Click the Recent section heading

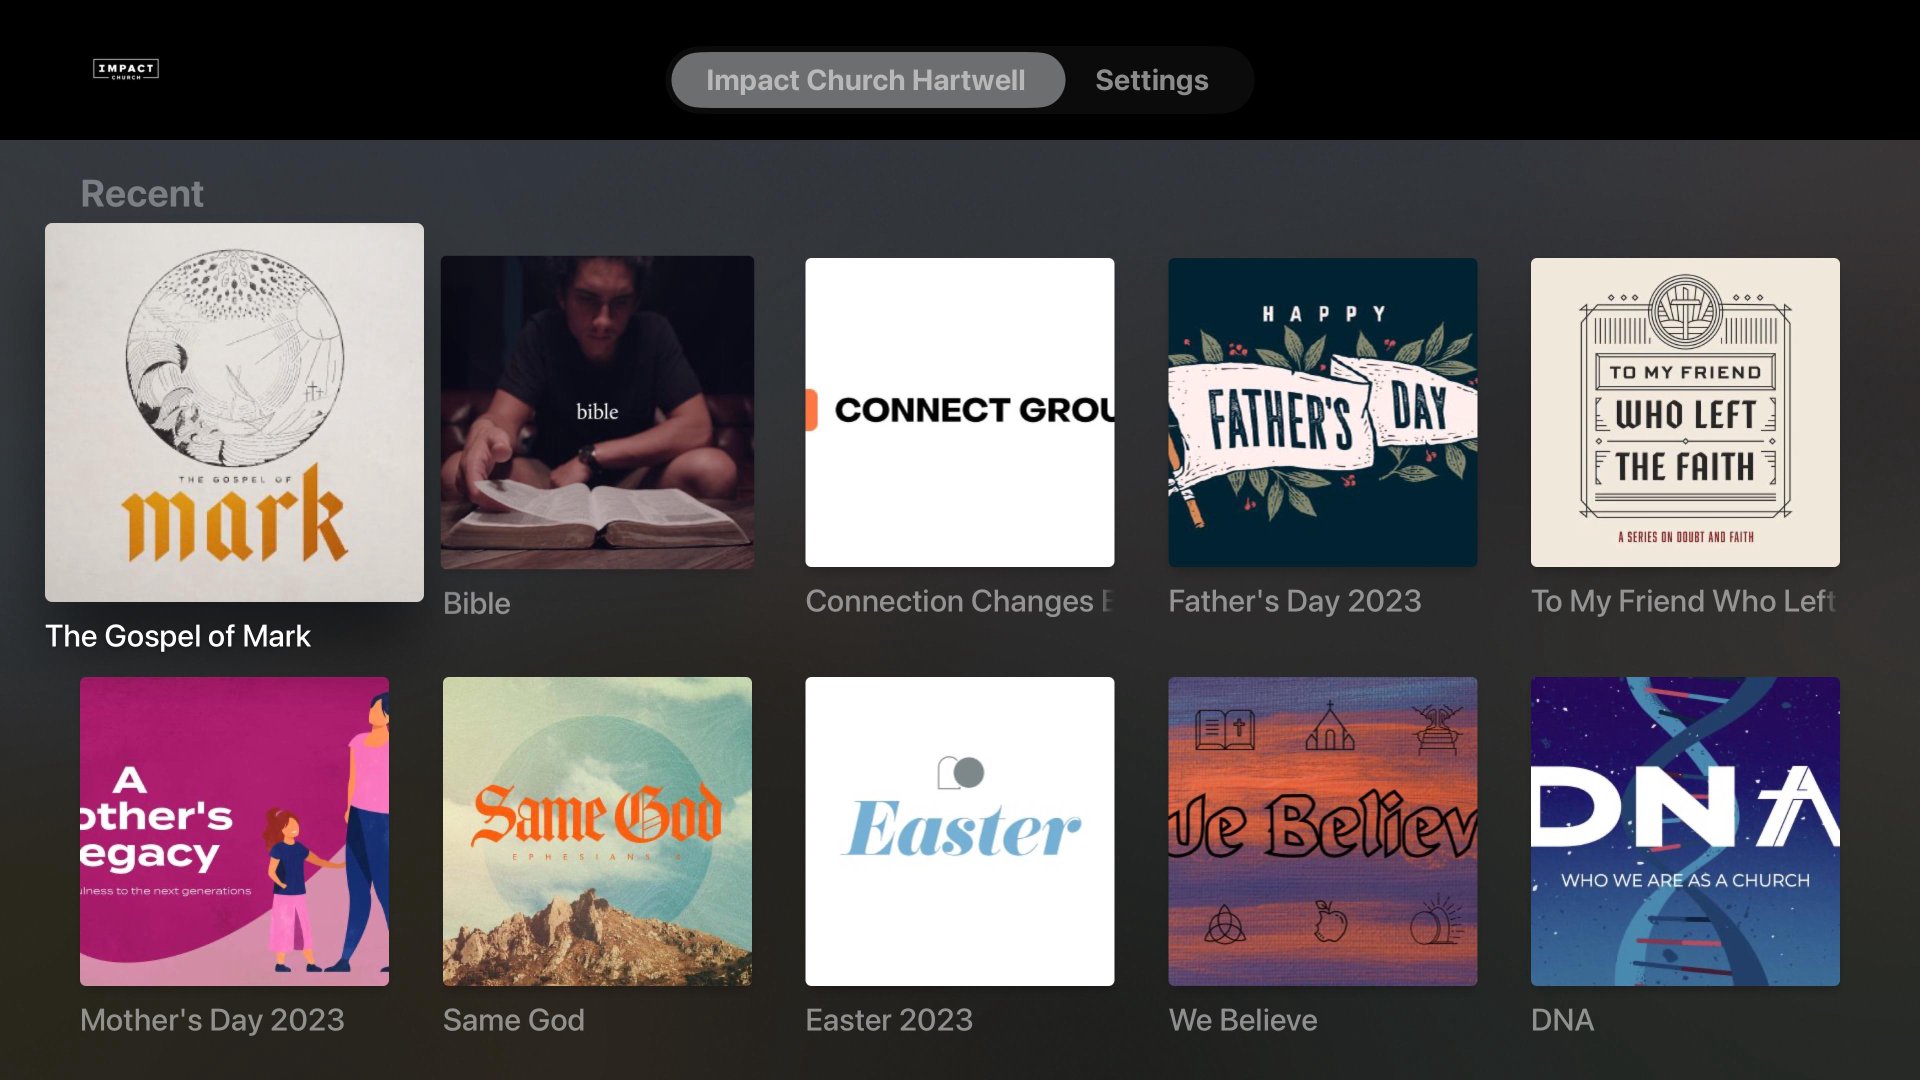[x=142, y=193]
